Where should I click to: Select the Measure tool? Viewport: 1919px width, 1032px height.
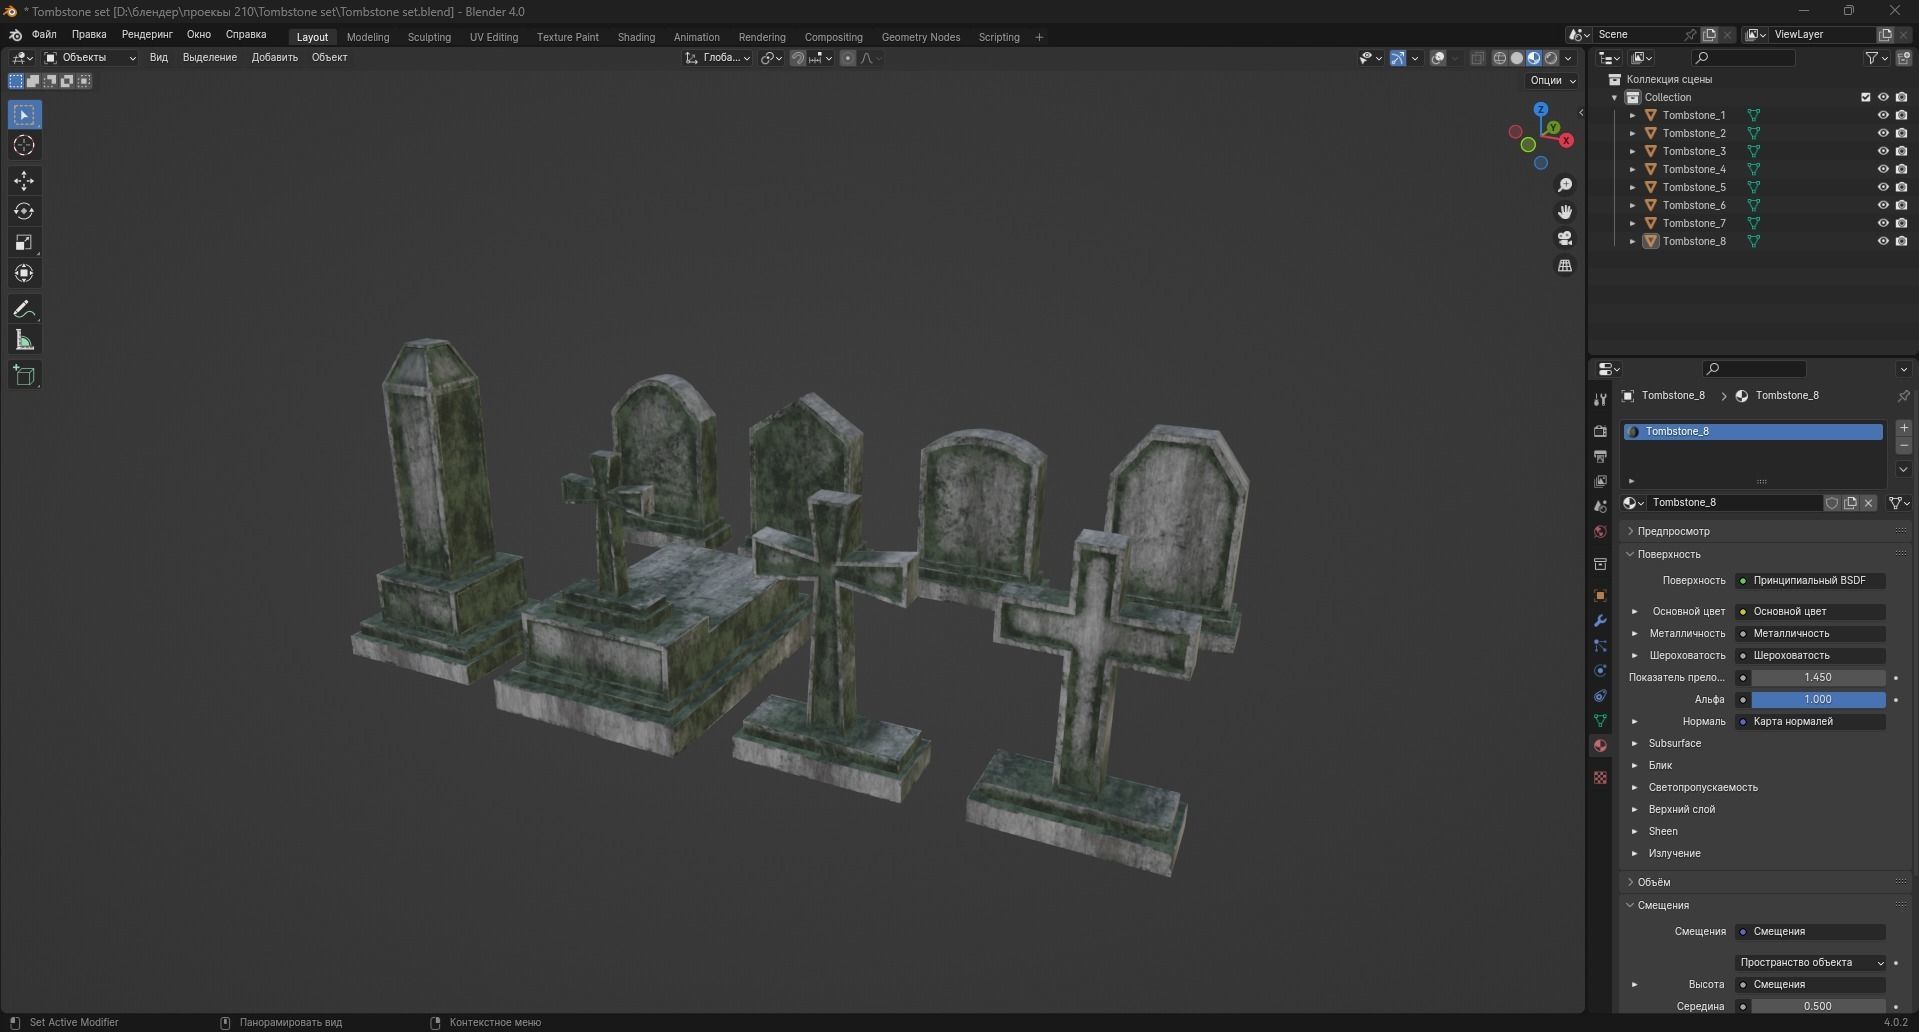pos(24,341)
